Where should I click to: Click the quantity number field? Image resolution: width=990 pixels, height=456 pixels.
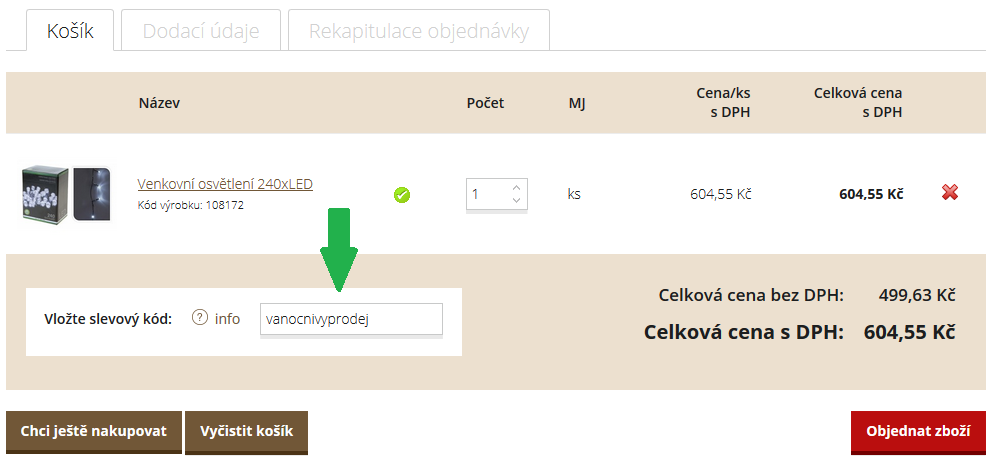[488, 194]
